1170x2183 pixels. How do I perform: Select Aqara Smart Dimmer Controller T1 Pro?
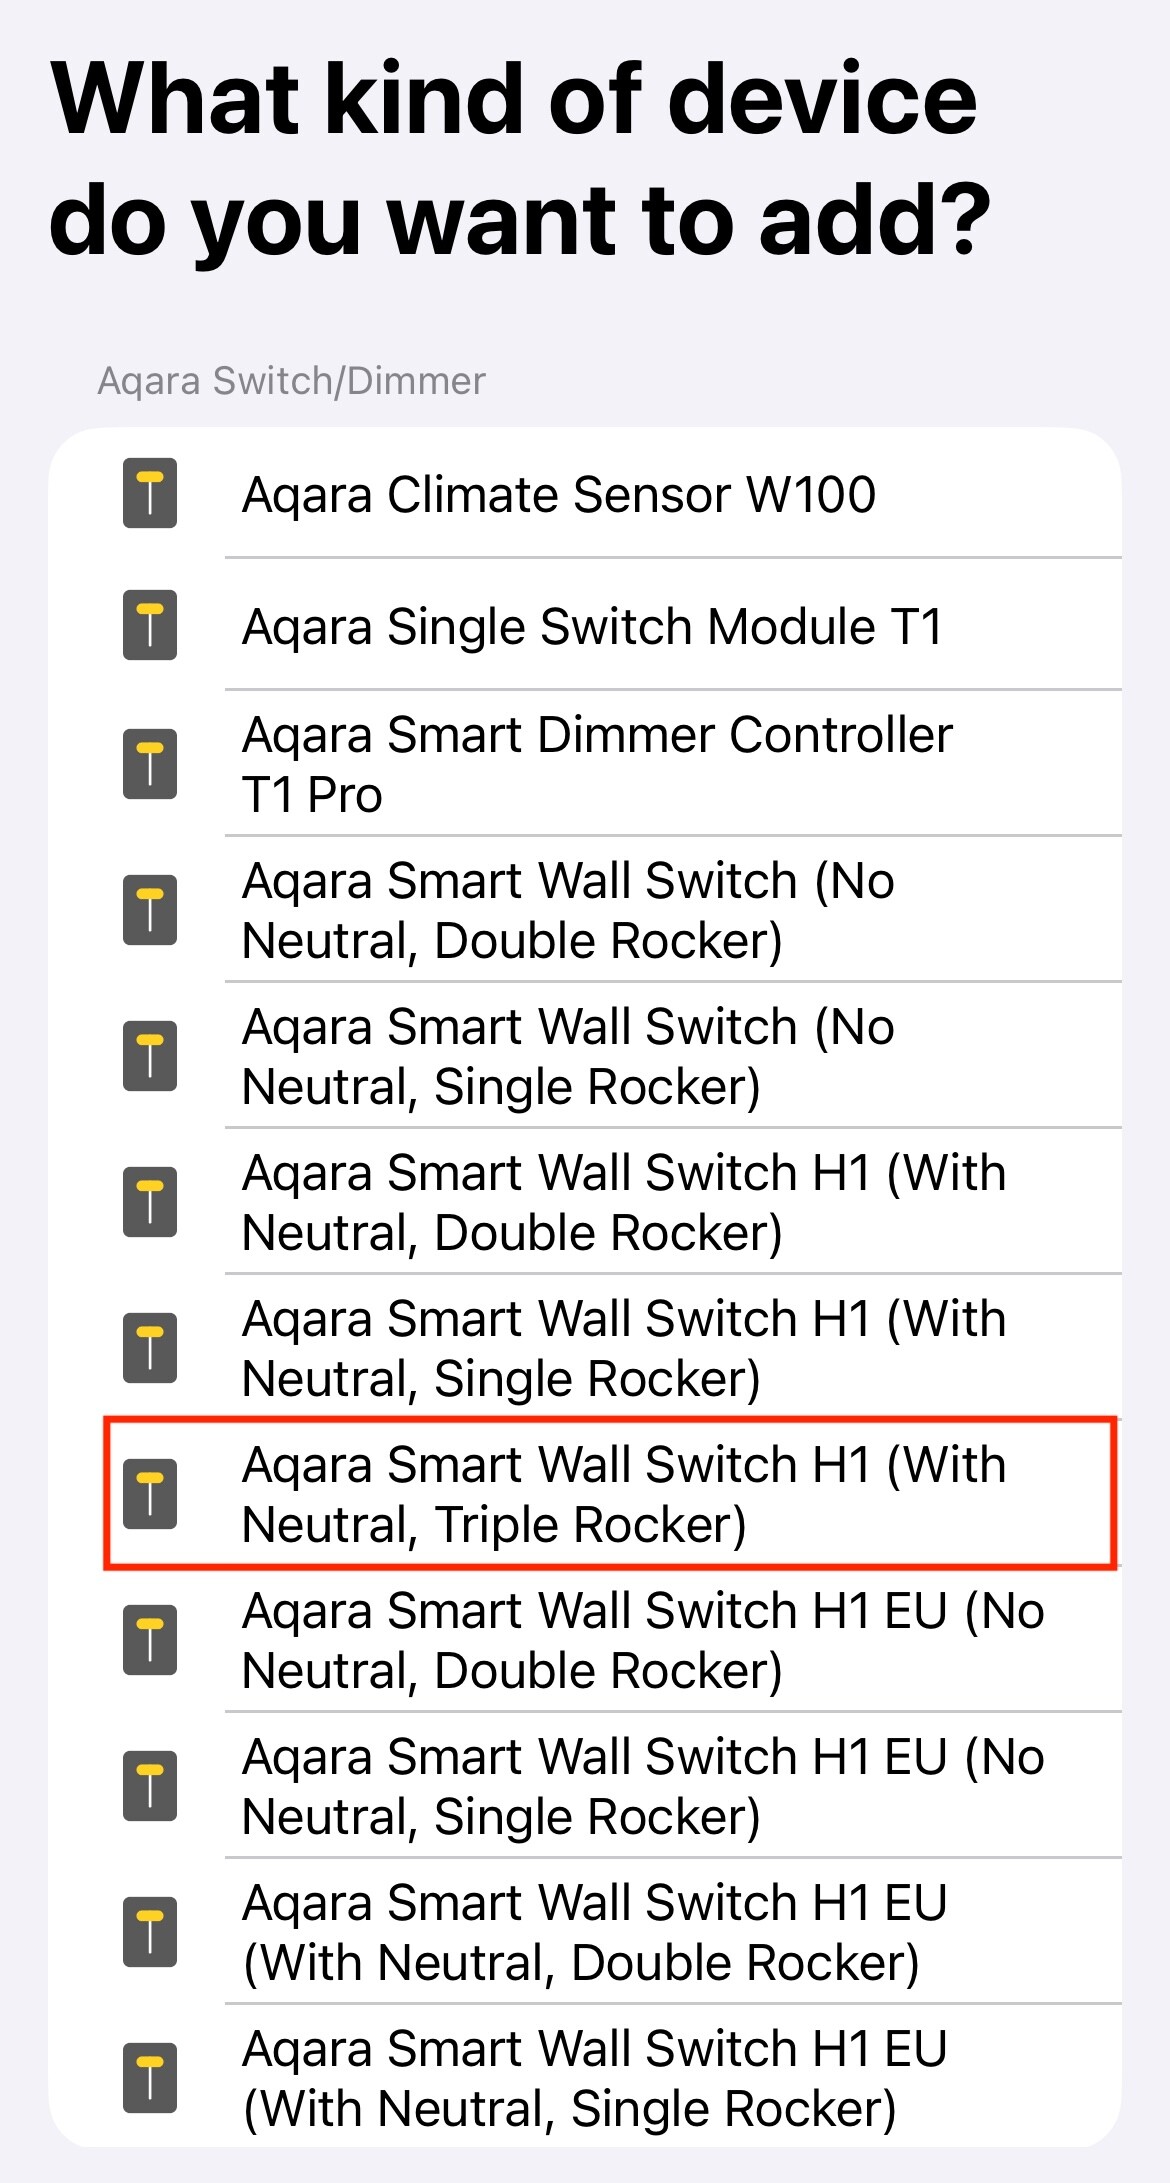(x=585, y=764)
